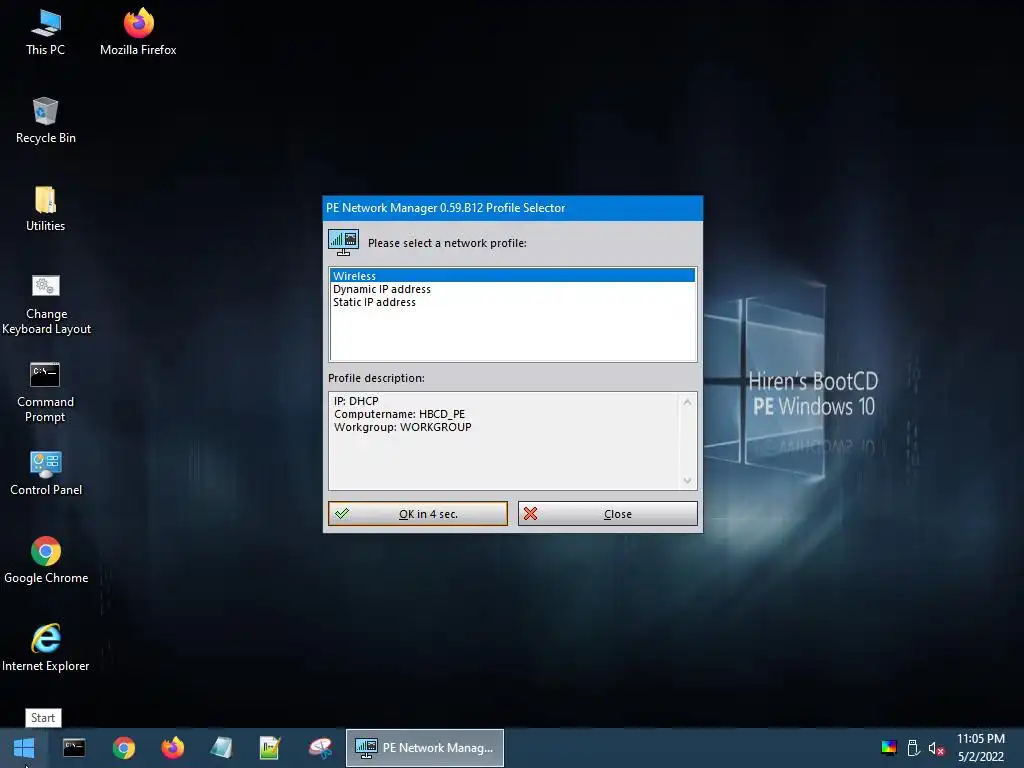Click the Profile Selector title bar

(x=513, y=208)
